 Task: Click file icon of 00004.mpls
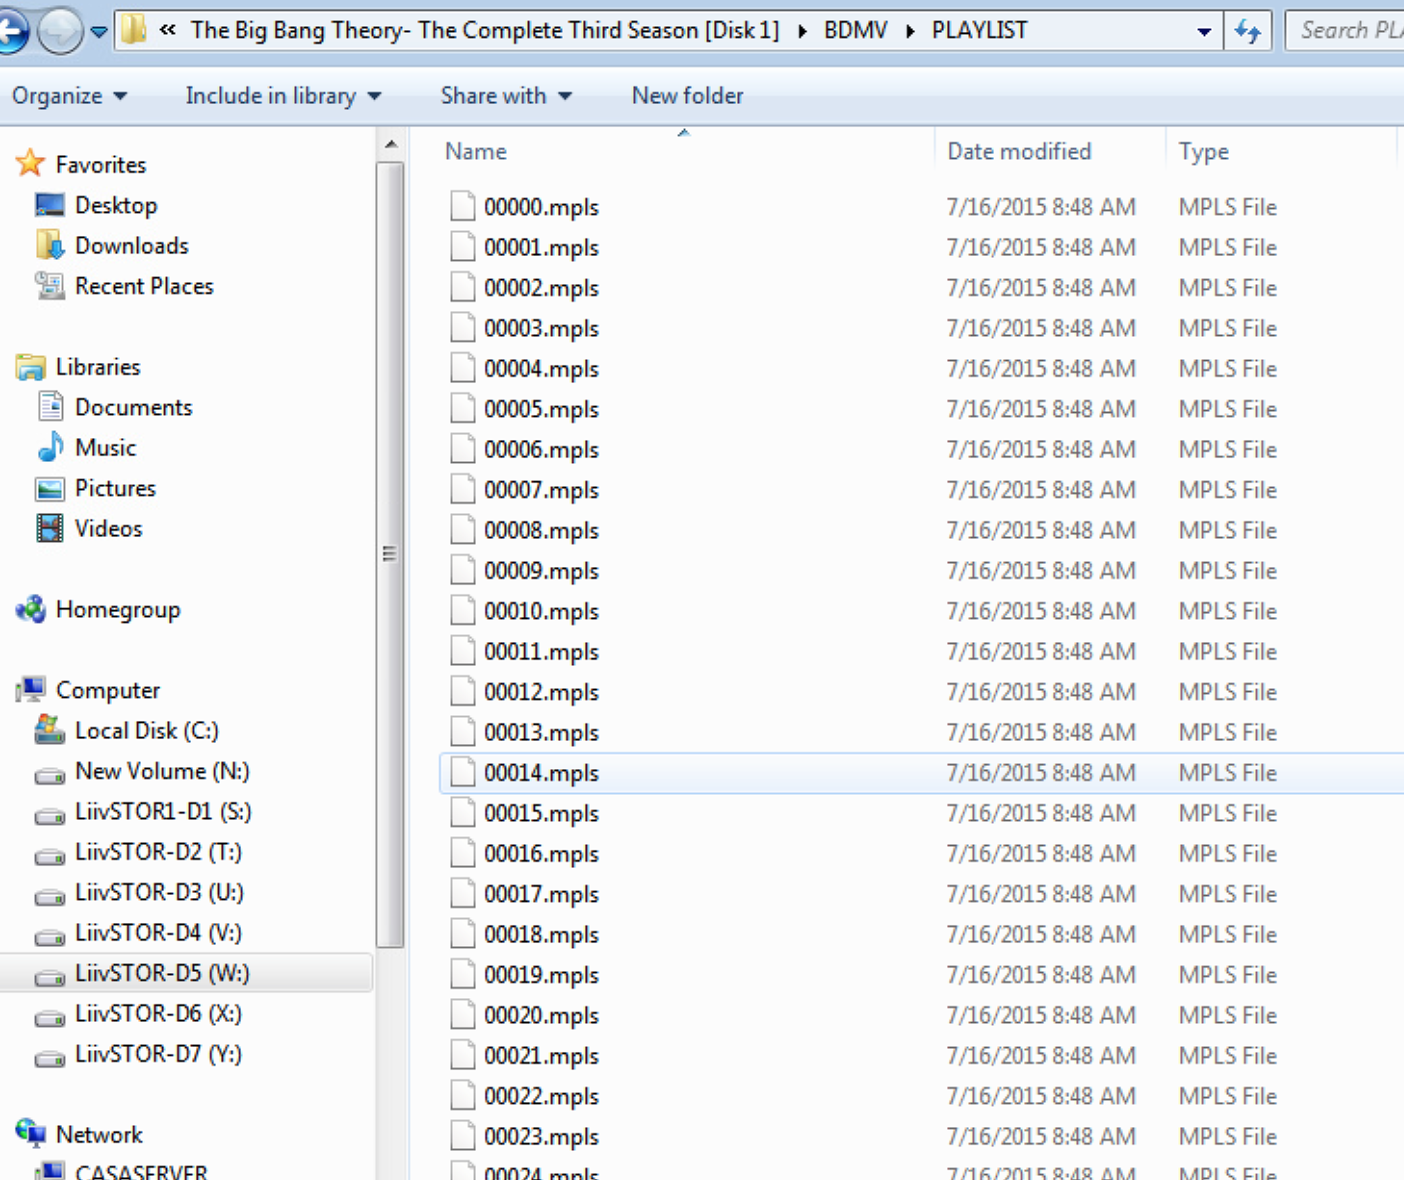[x=462, y=368]
